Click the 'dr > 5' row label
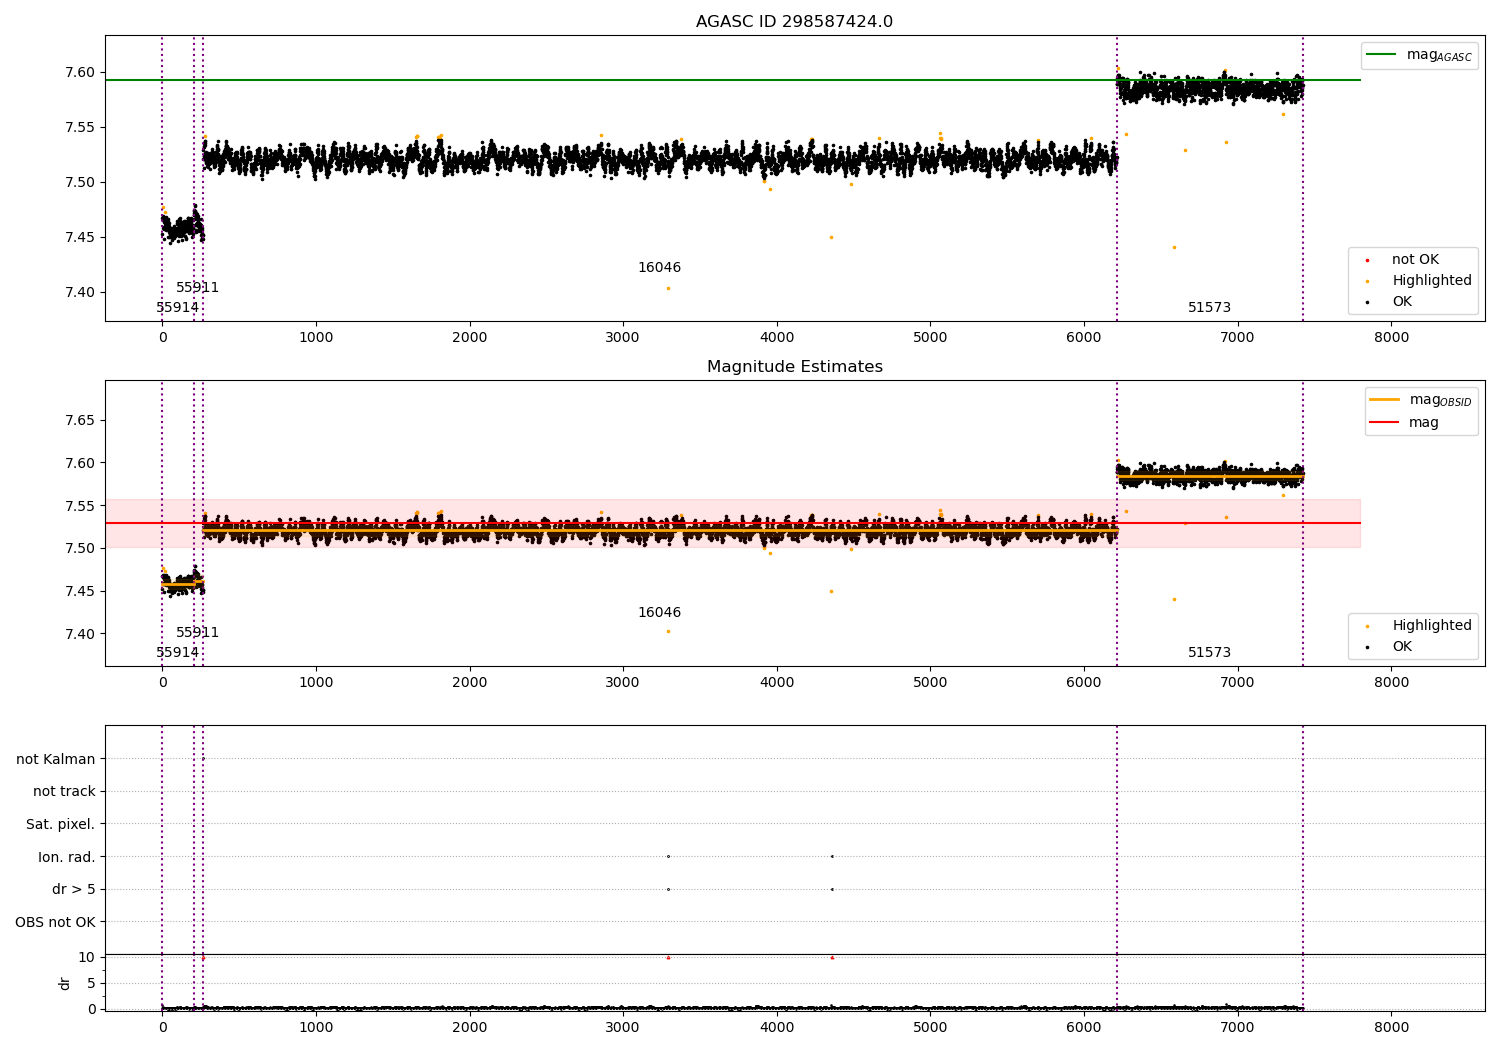This screenshot has height=1050, width=1500. coord(74,890)
